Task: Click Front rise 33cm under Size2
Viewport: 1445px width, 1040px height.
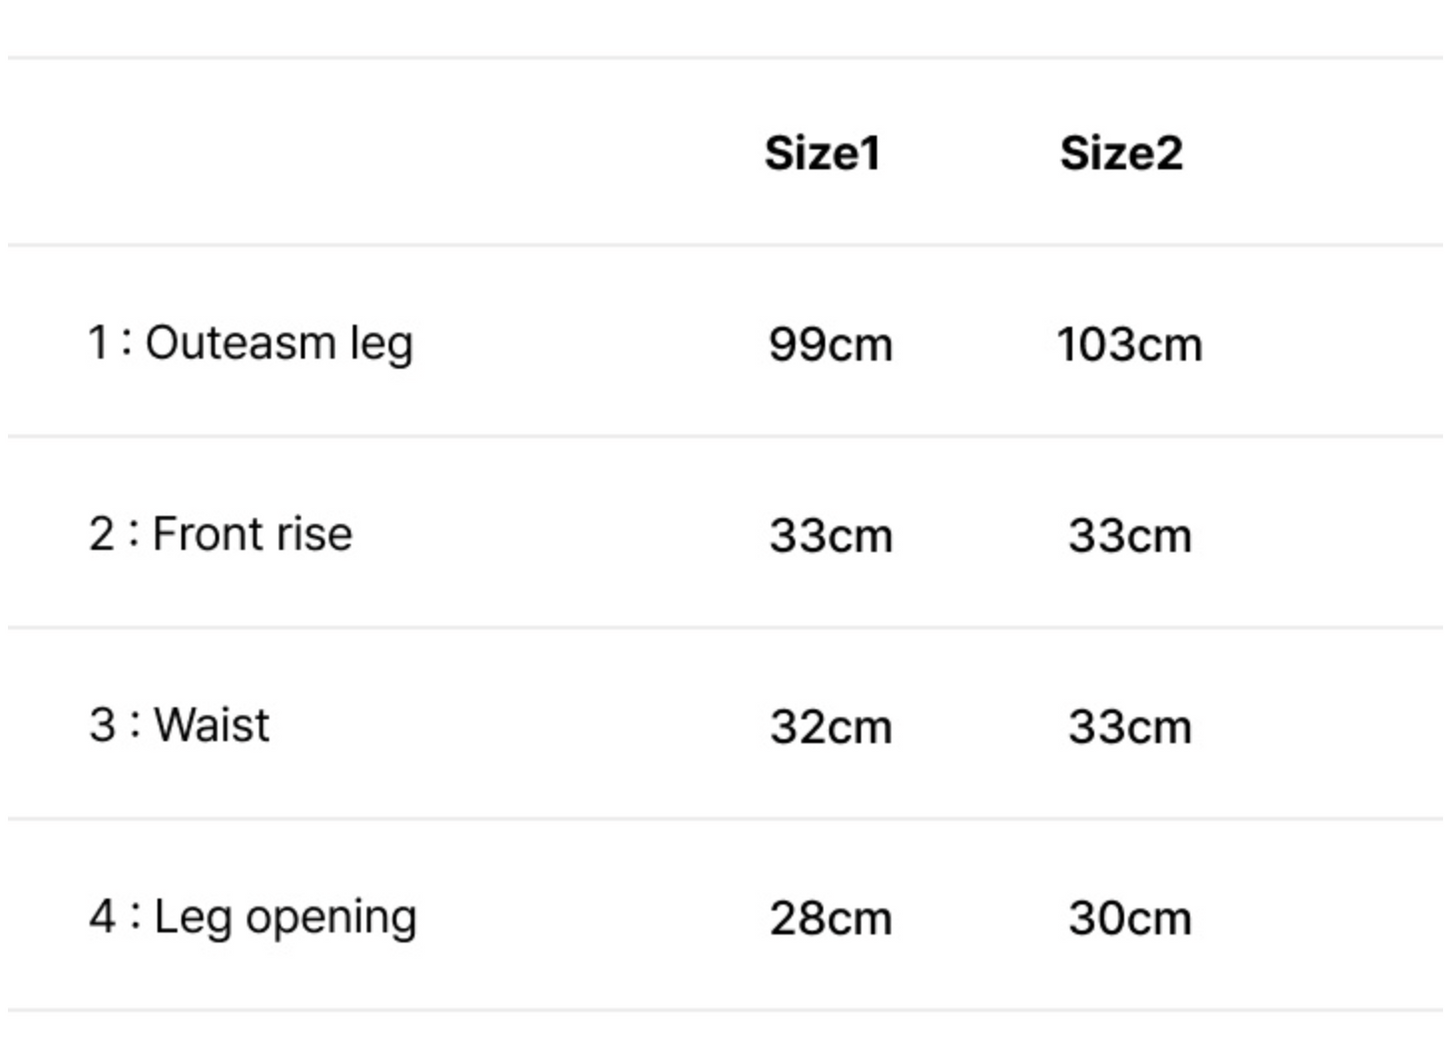Action: tap(1129, 536)
